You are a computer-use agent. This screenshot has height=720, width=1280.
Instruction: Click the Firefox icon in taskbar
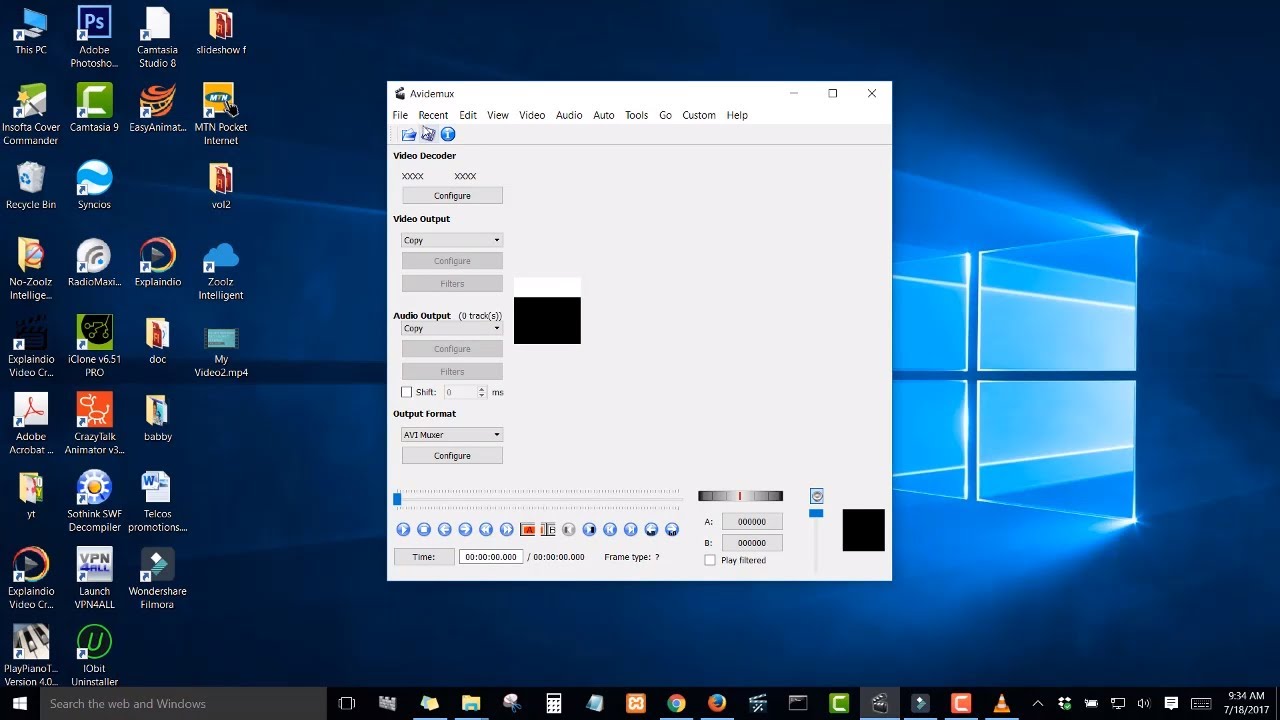tap(717, 704)
